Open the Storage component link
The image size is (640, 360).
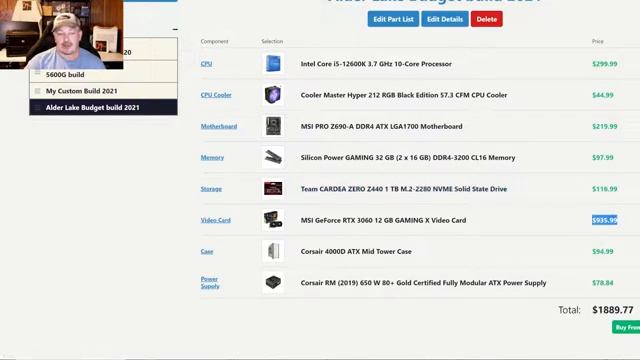pyautogui.click(x=211, y=189)
